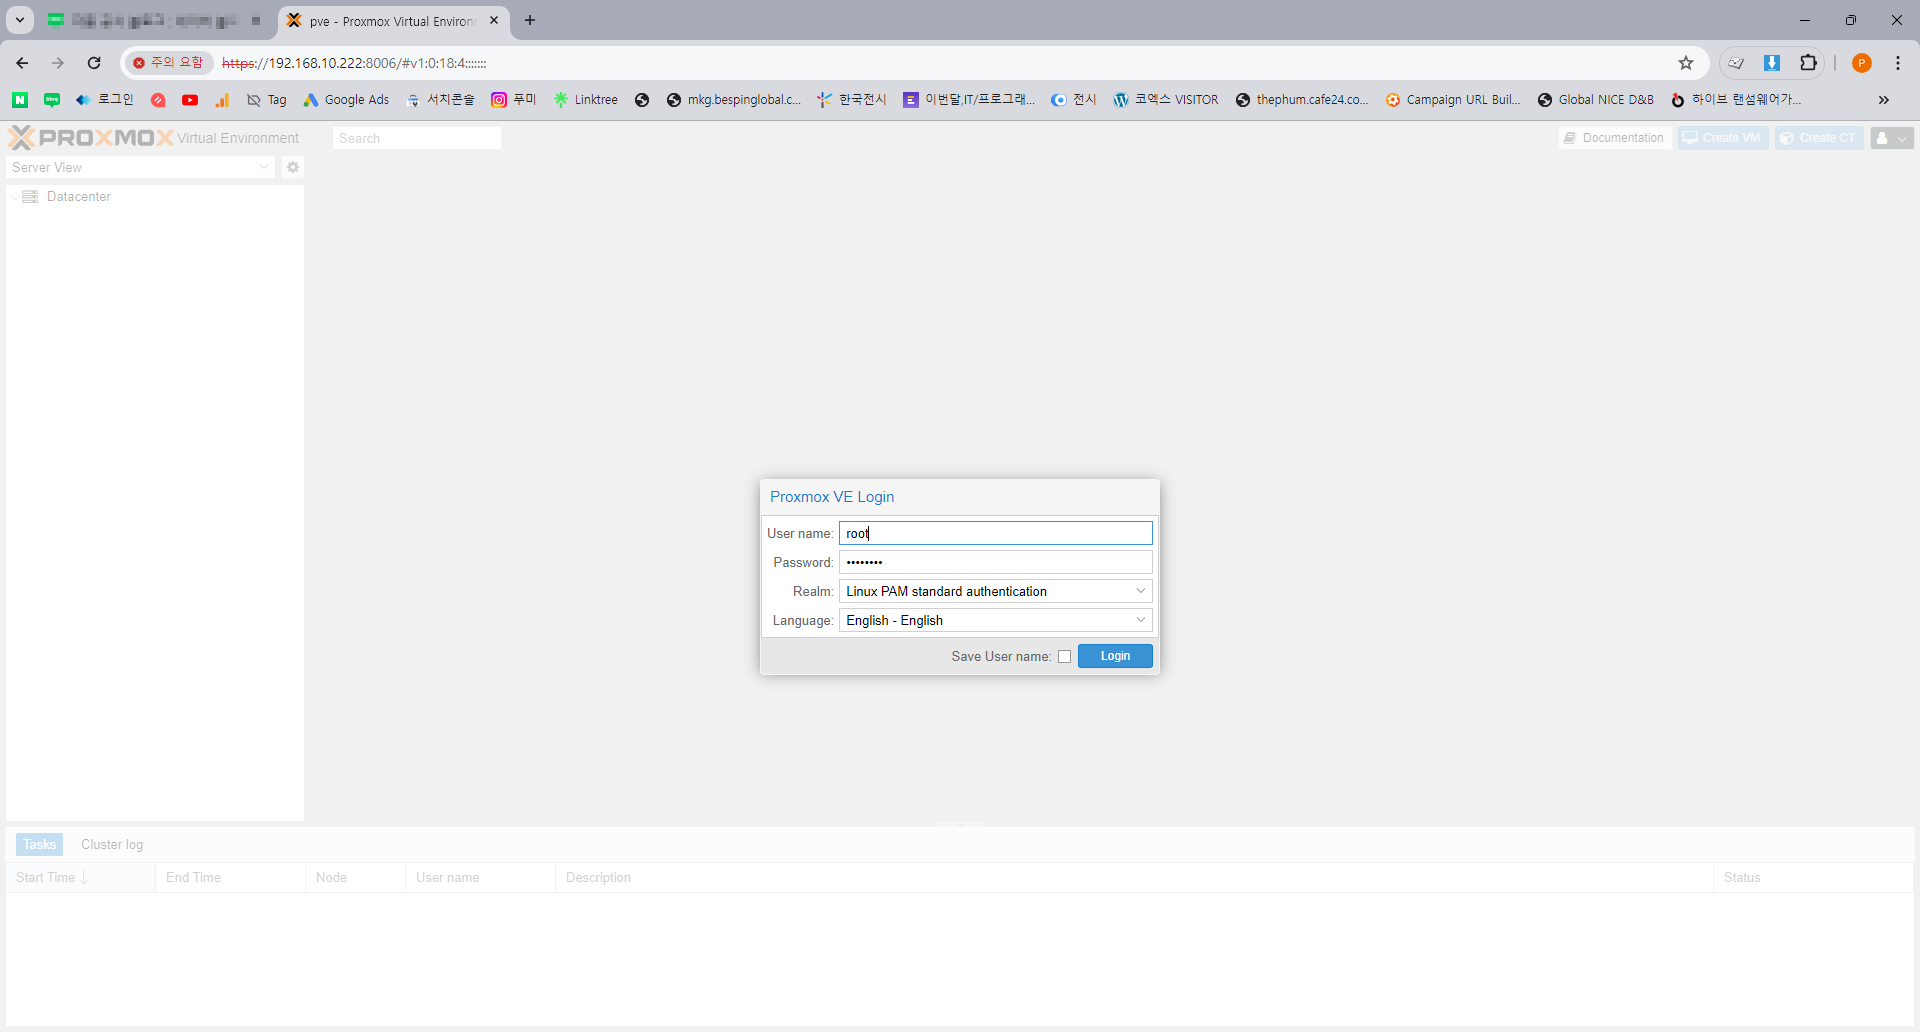Click the Node column header
This screenshot has width=1920, height=1032.
click(x=355, y=878)
